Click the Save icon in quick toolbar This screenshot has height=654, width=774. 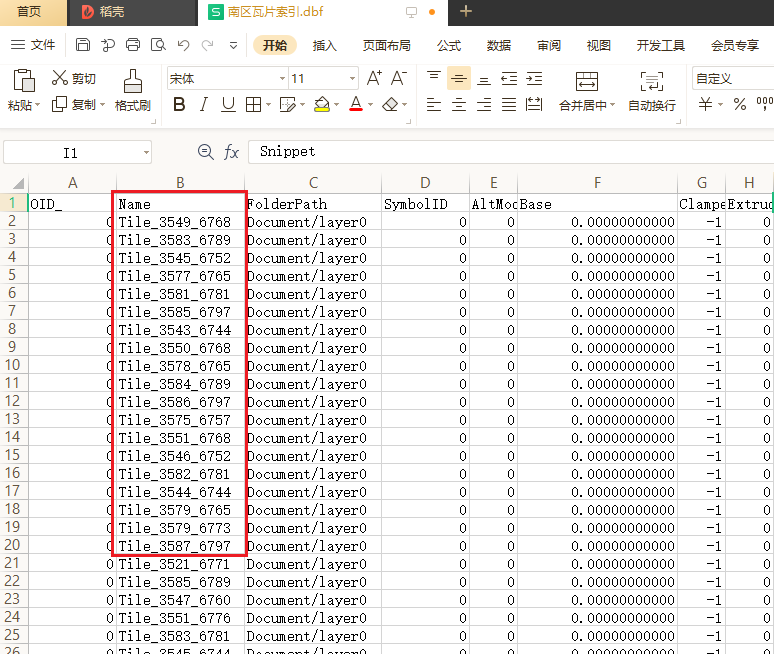coord(82,45)
